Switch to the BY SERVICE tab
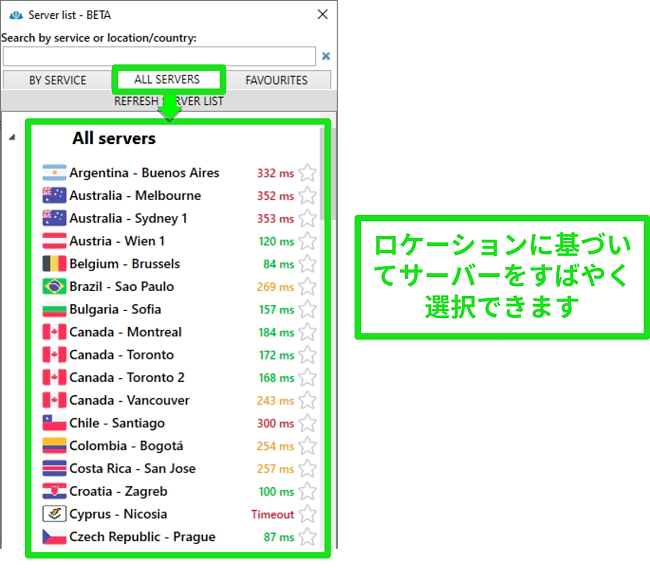The width and height of the screenshot is (650, 568). click(57, 80)
